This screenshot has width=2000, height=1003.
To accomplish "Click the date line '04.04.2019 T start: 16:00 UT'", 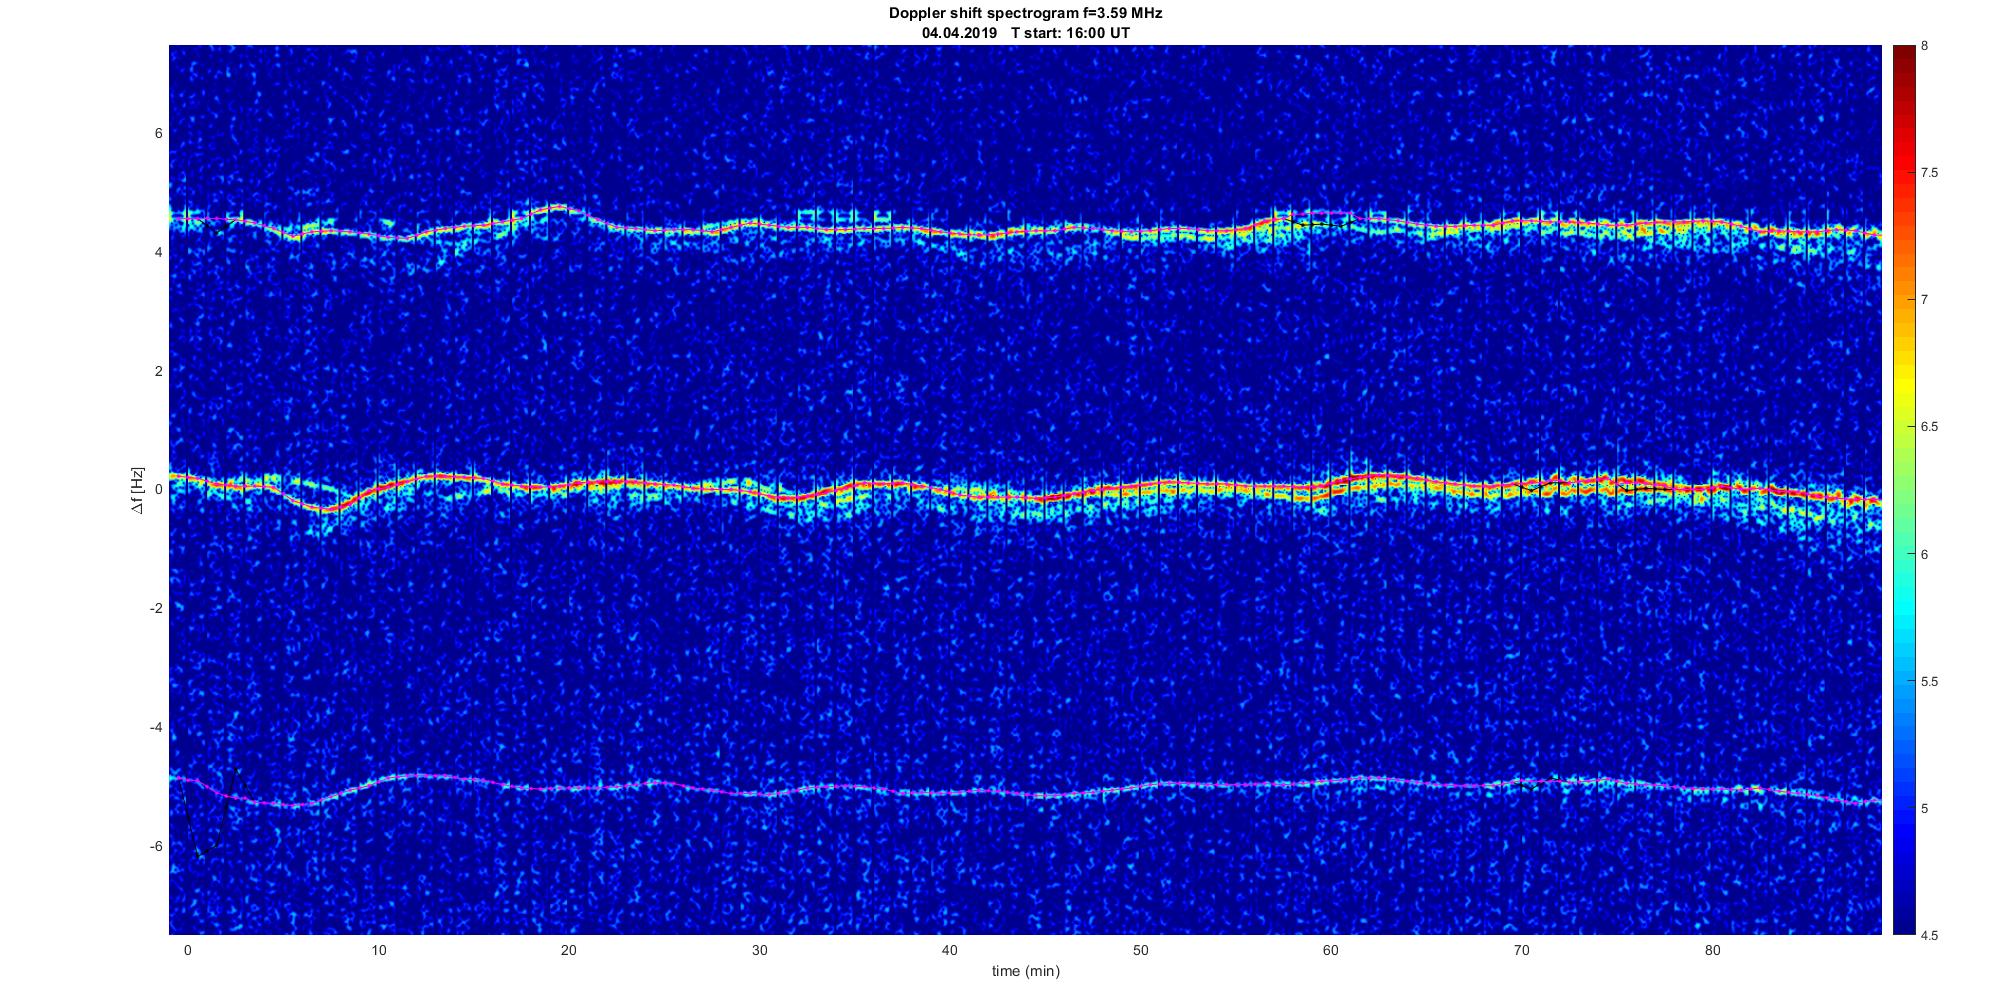I will (1026, 33).
